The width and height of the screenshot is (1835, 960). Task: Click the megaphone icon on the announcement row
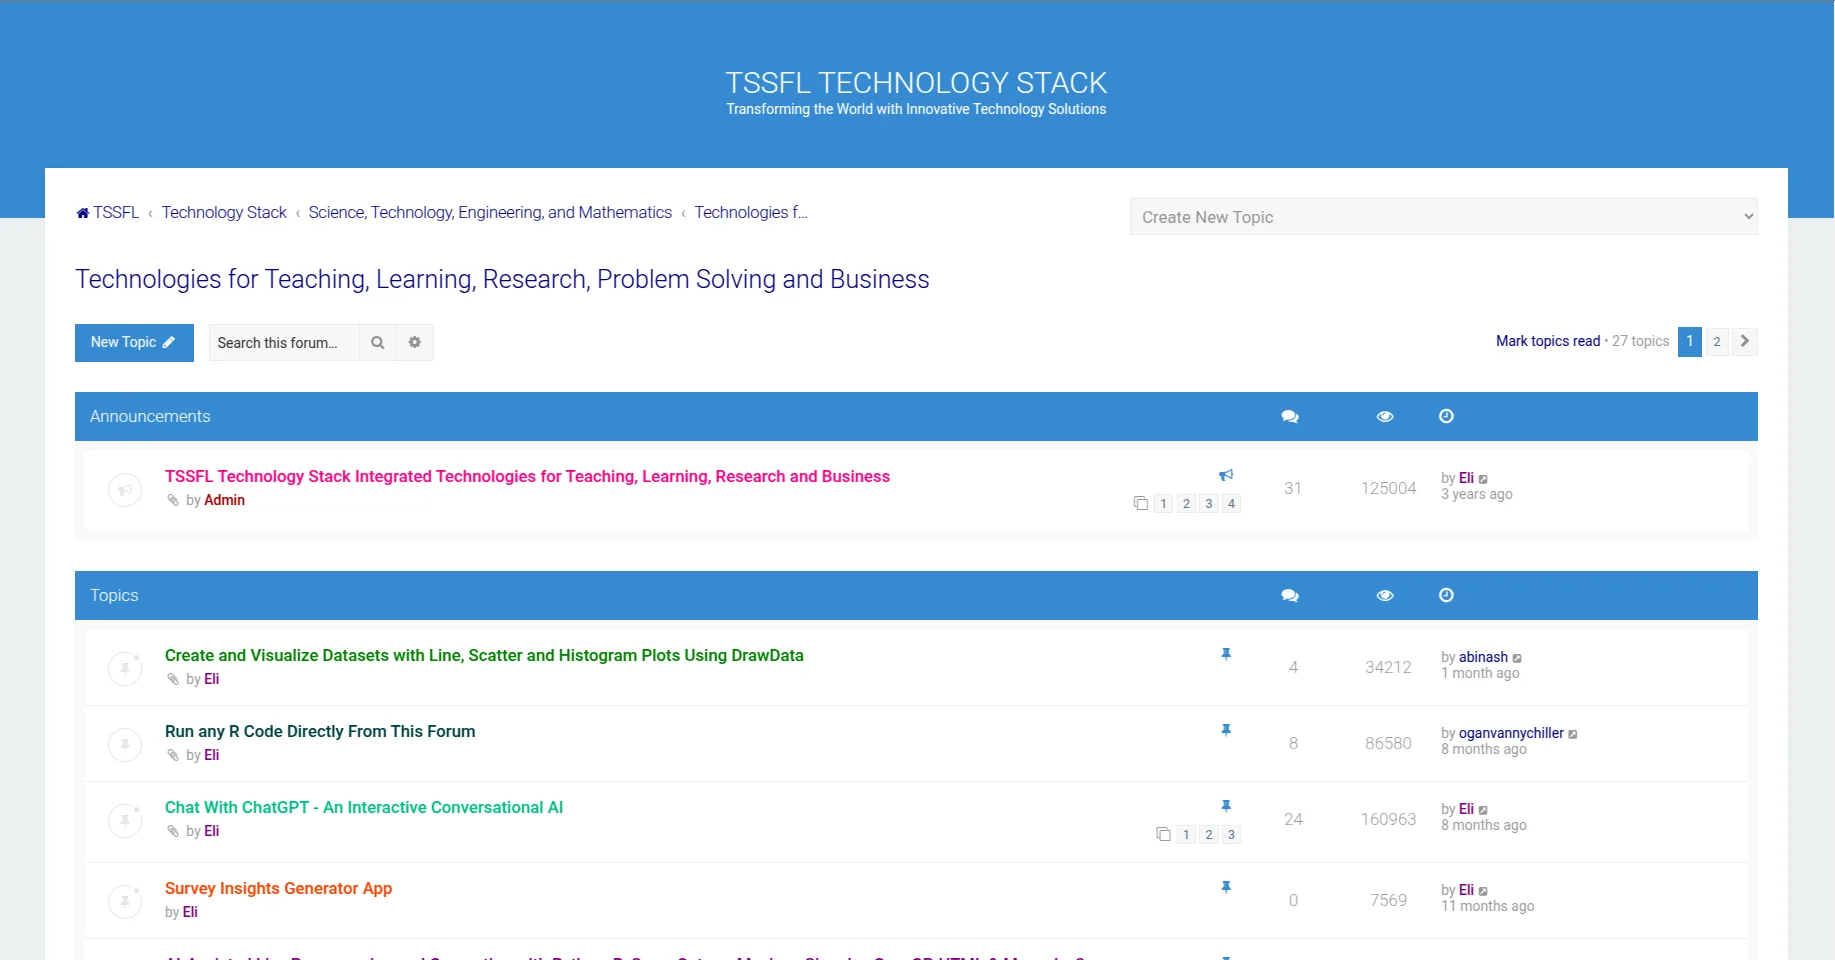[1226, 475]
